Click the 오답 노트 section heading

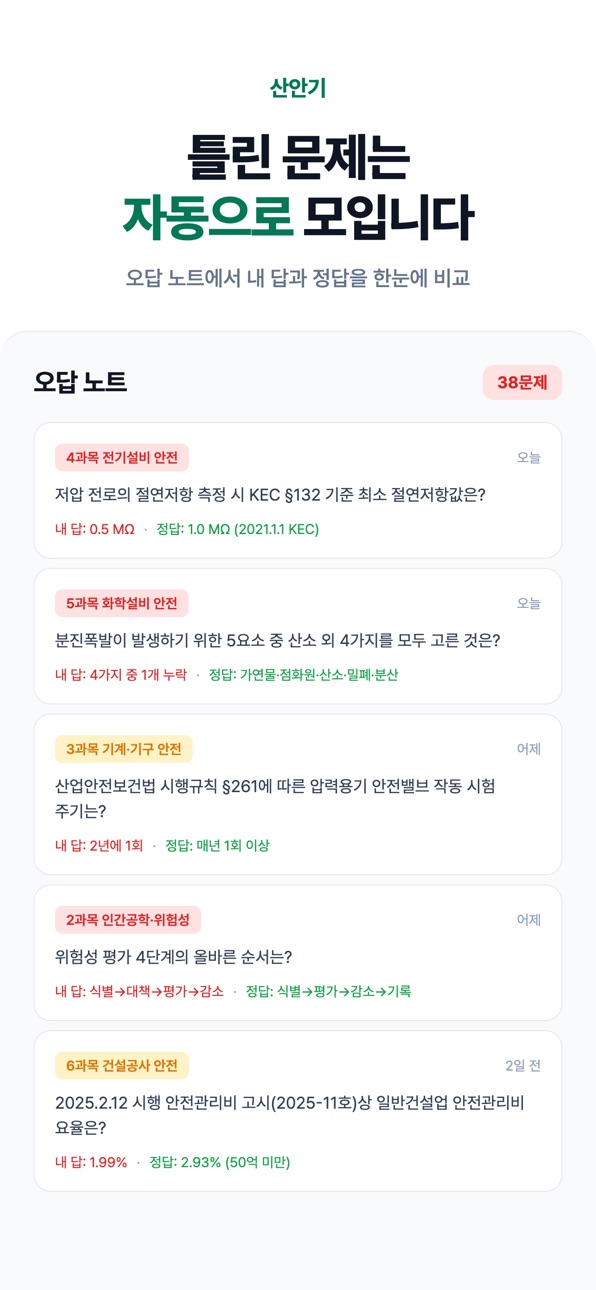(81, 382)
